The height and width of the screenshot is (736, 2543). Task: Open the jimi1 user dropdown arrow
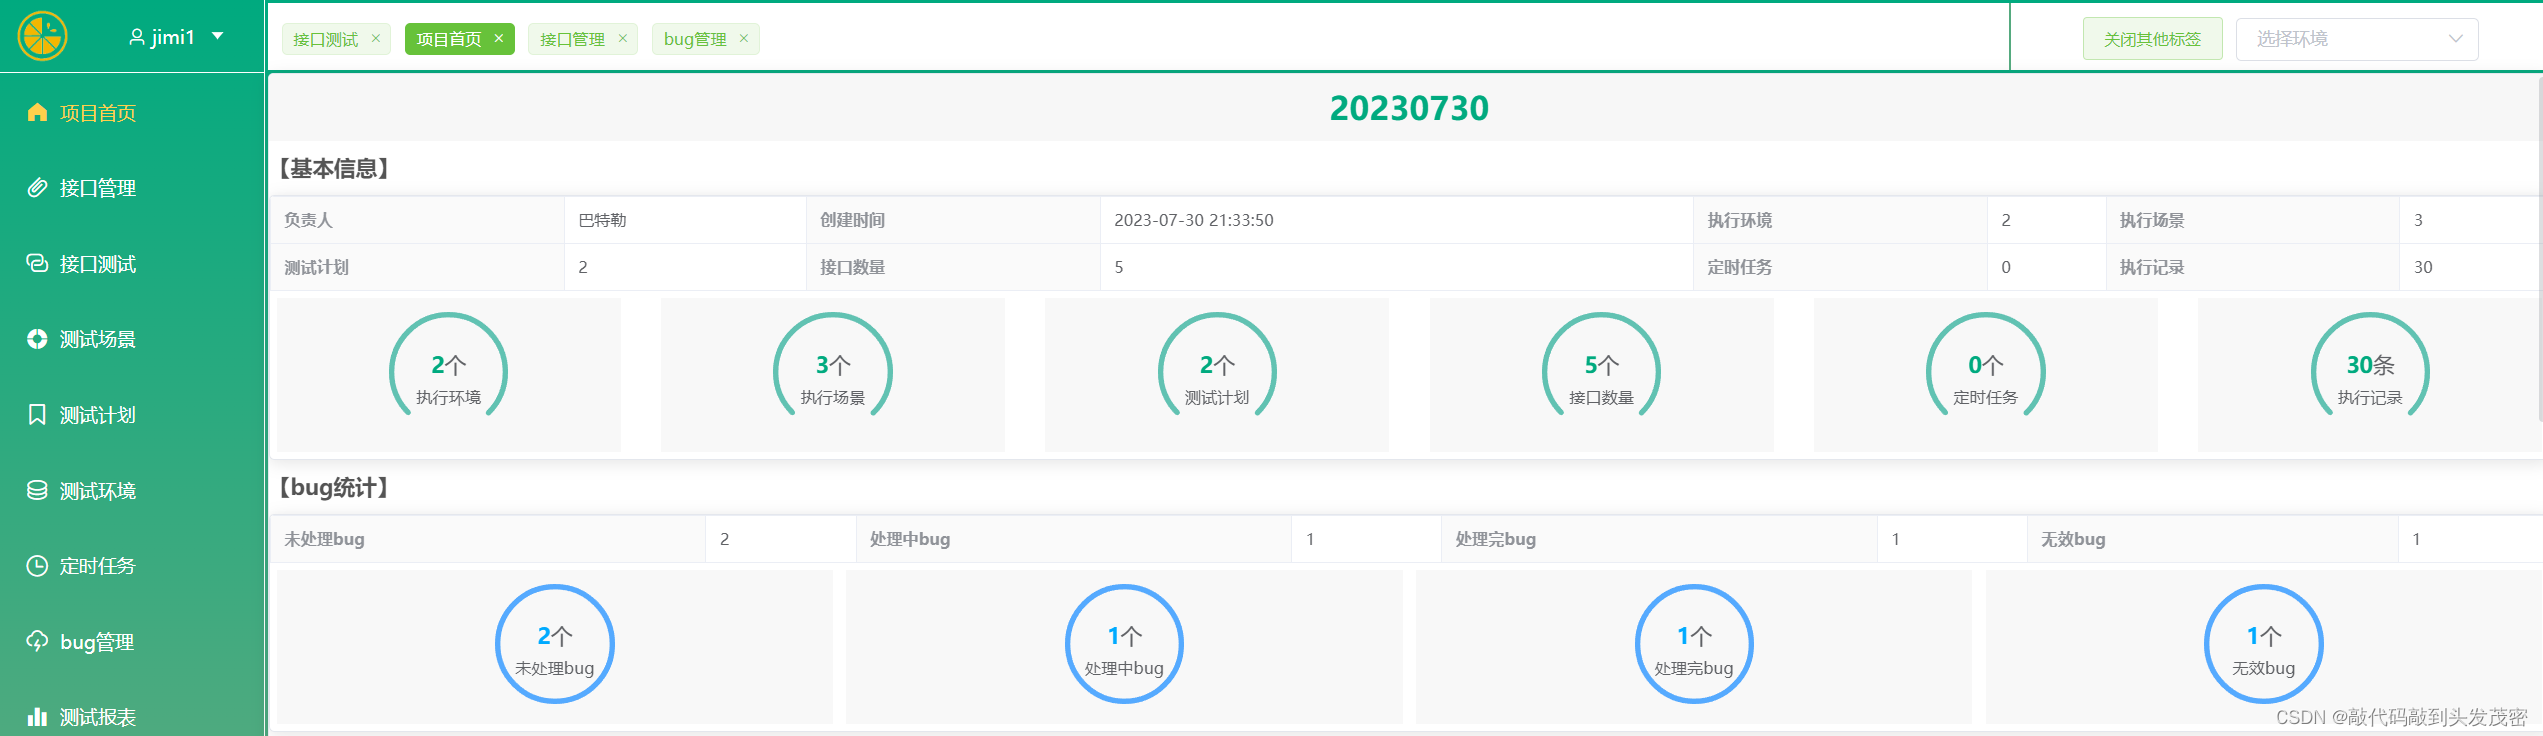pyautogui.click(x=218, y=36)
